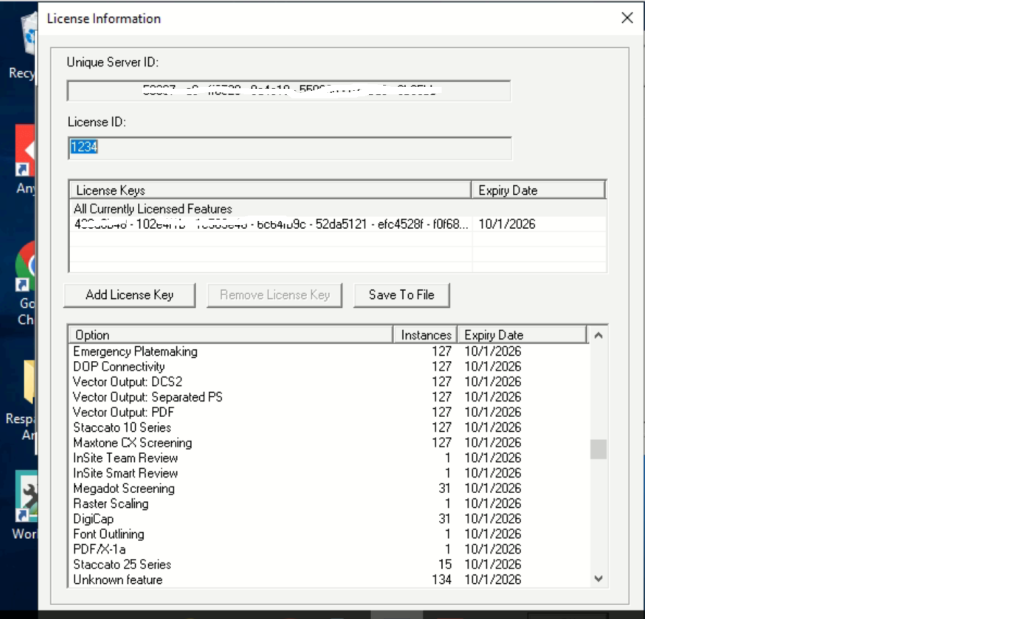Select the Emergency Platemaking option row
The image size is (1024, 619).
(135, 352)
